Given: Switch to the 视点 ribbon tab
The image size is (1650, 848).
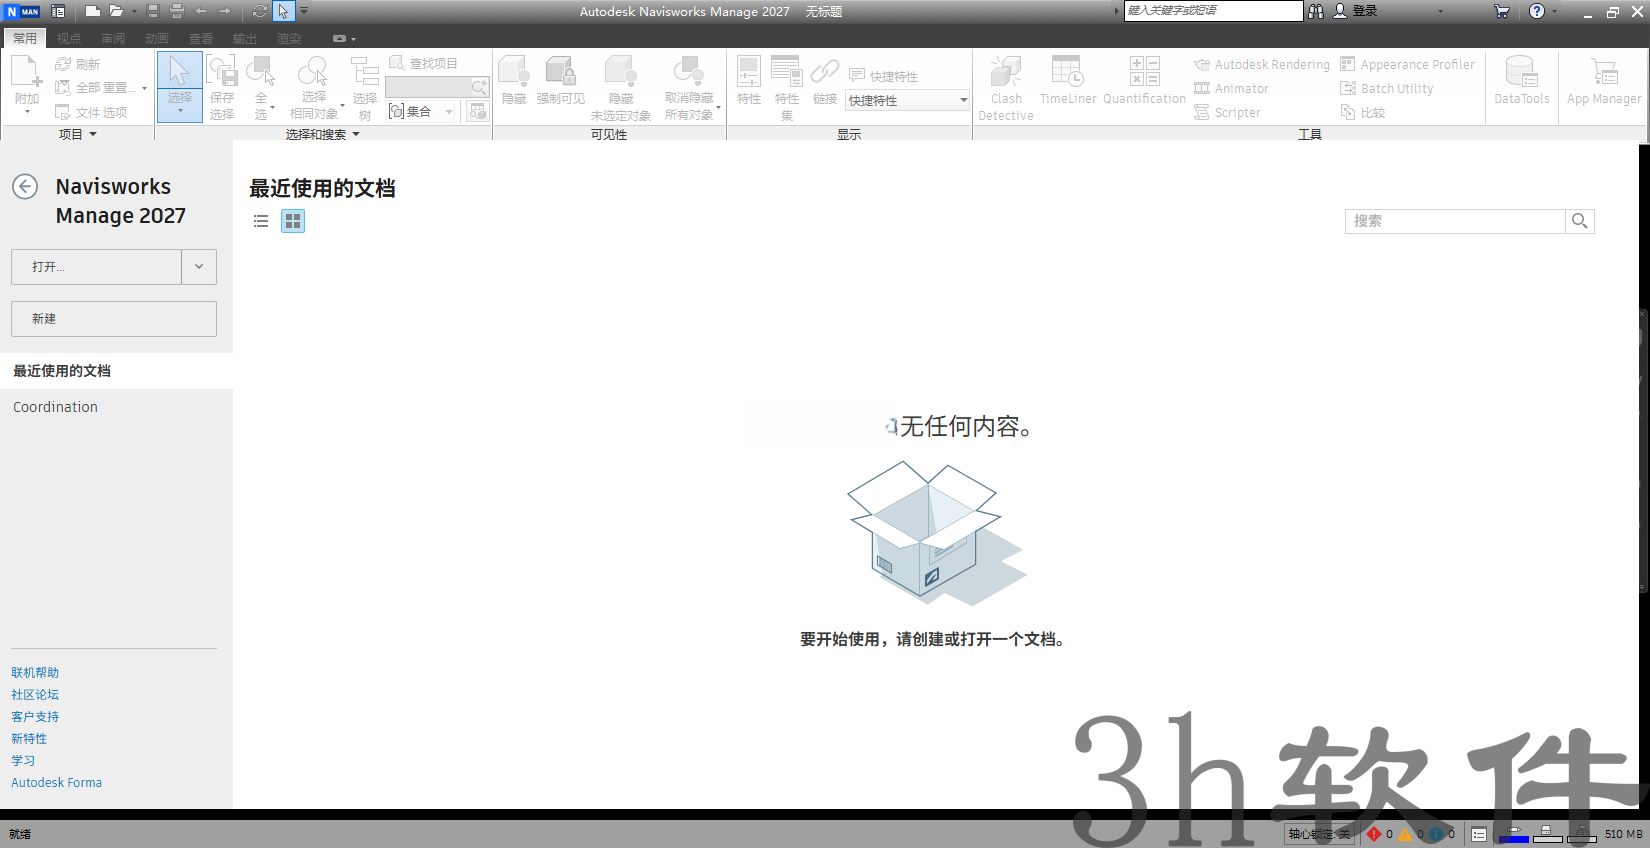Looking at the screenshot, I should point(69,38).
